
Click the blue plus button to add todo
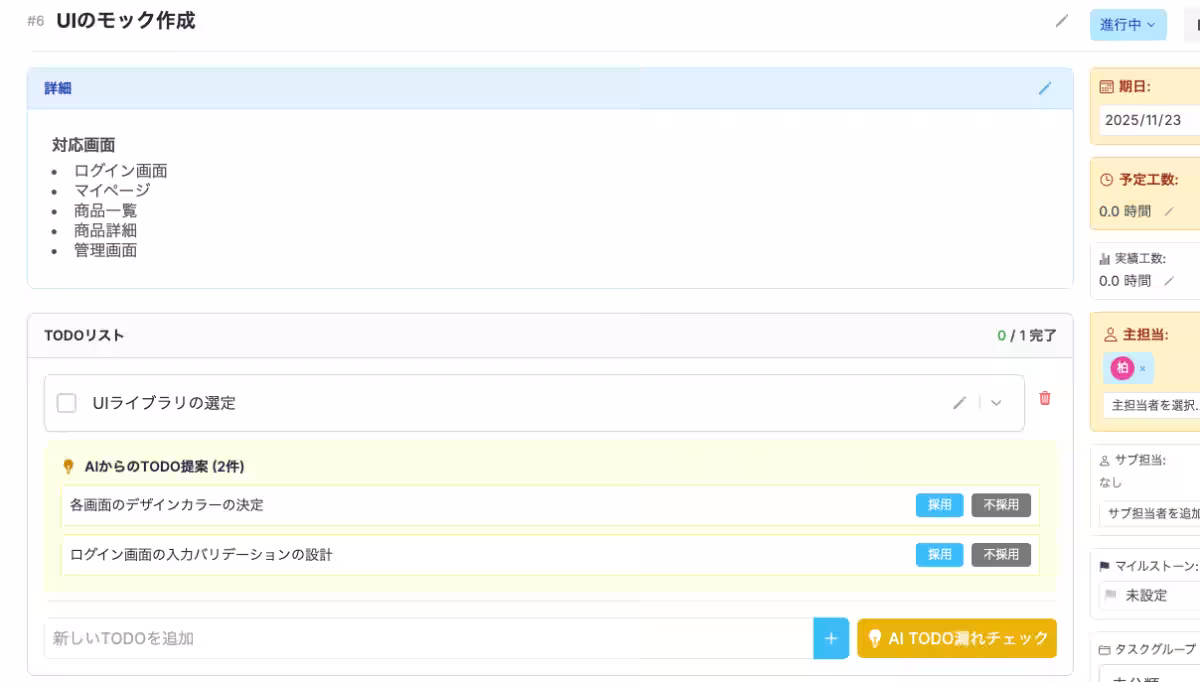point(831,638)
